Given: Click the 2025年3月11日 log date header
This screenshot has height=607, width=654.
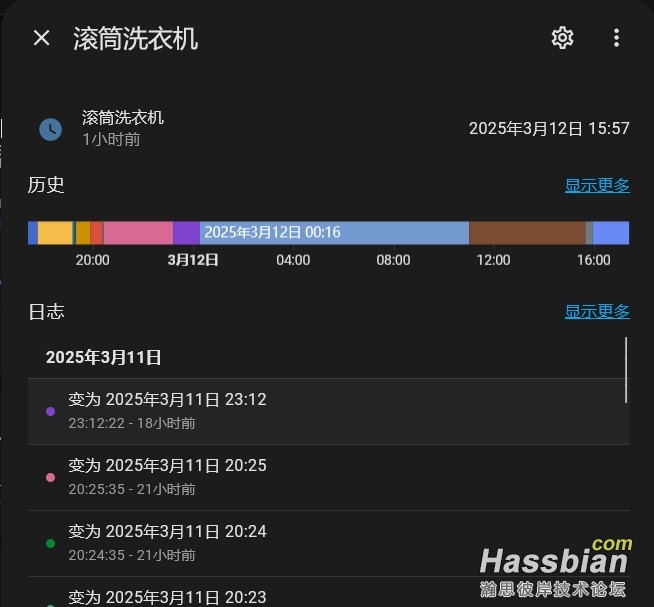Looking at the screenshot, I should click(x=103, y=358).
